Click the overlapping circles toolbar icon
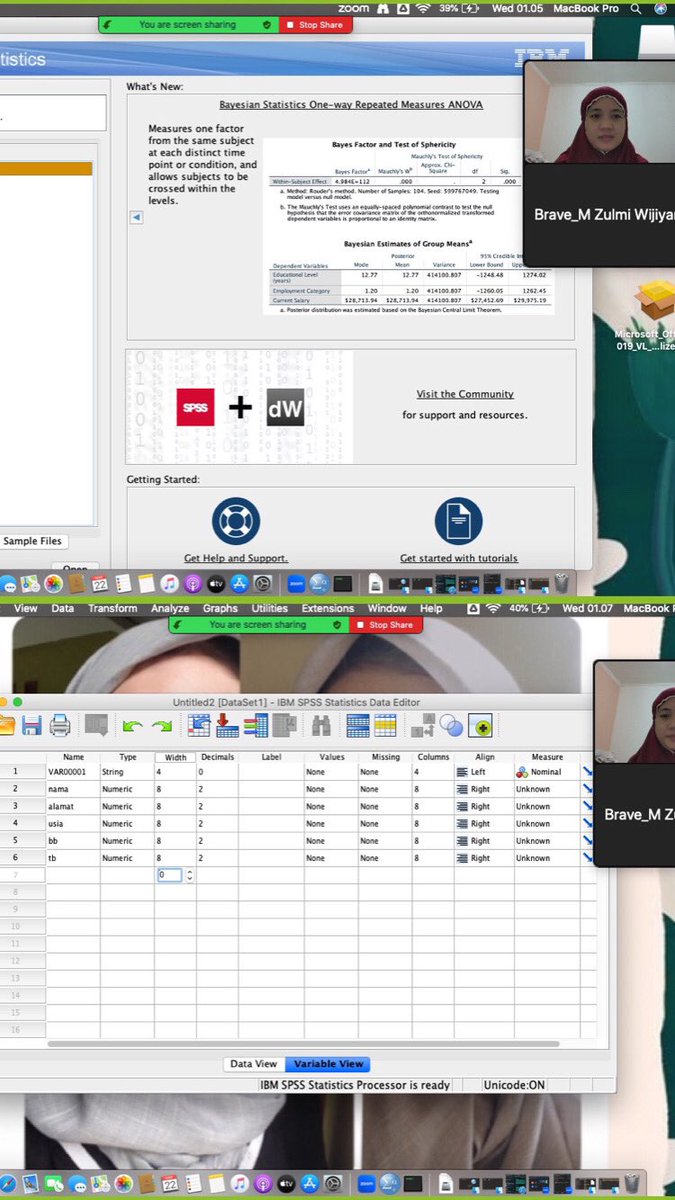The width and height of the screenshot is (675, 1200). (450, 726)
